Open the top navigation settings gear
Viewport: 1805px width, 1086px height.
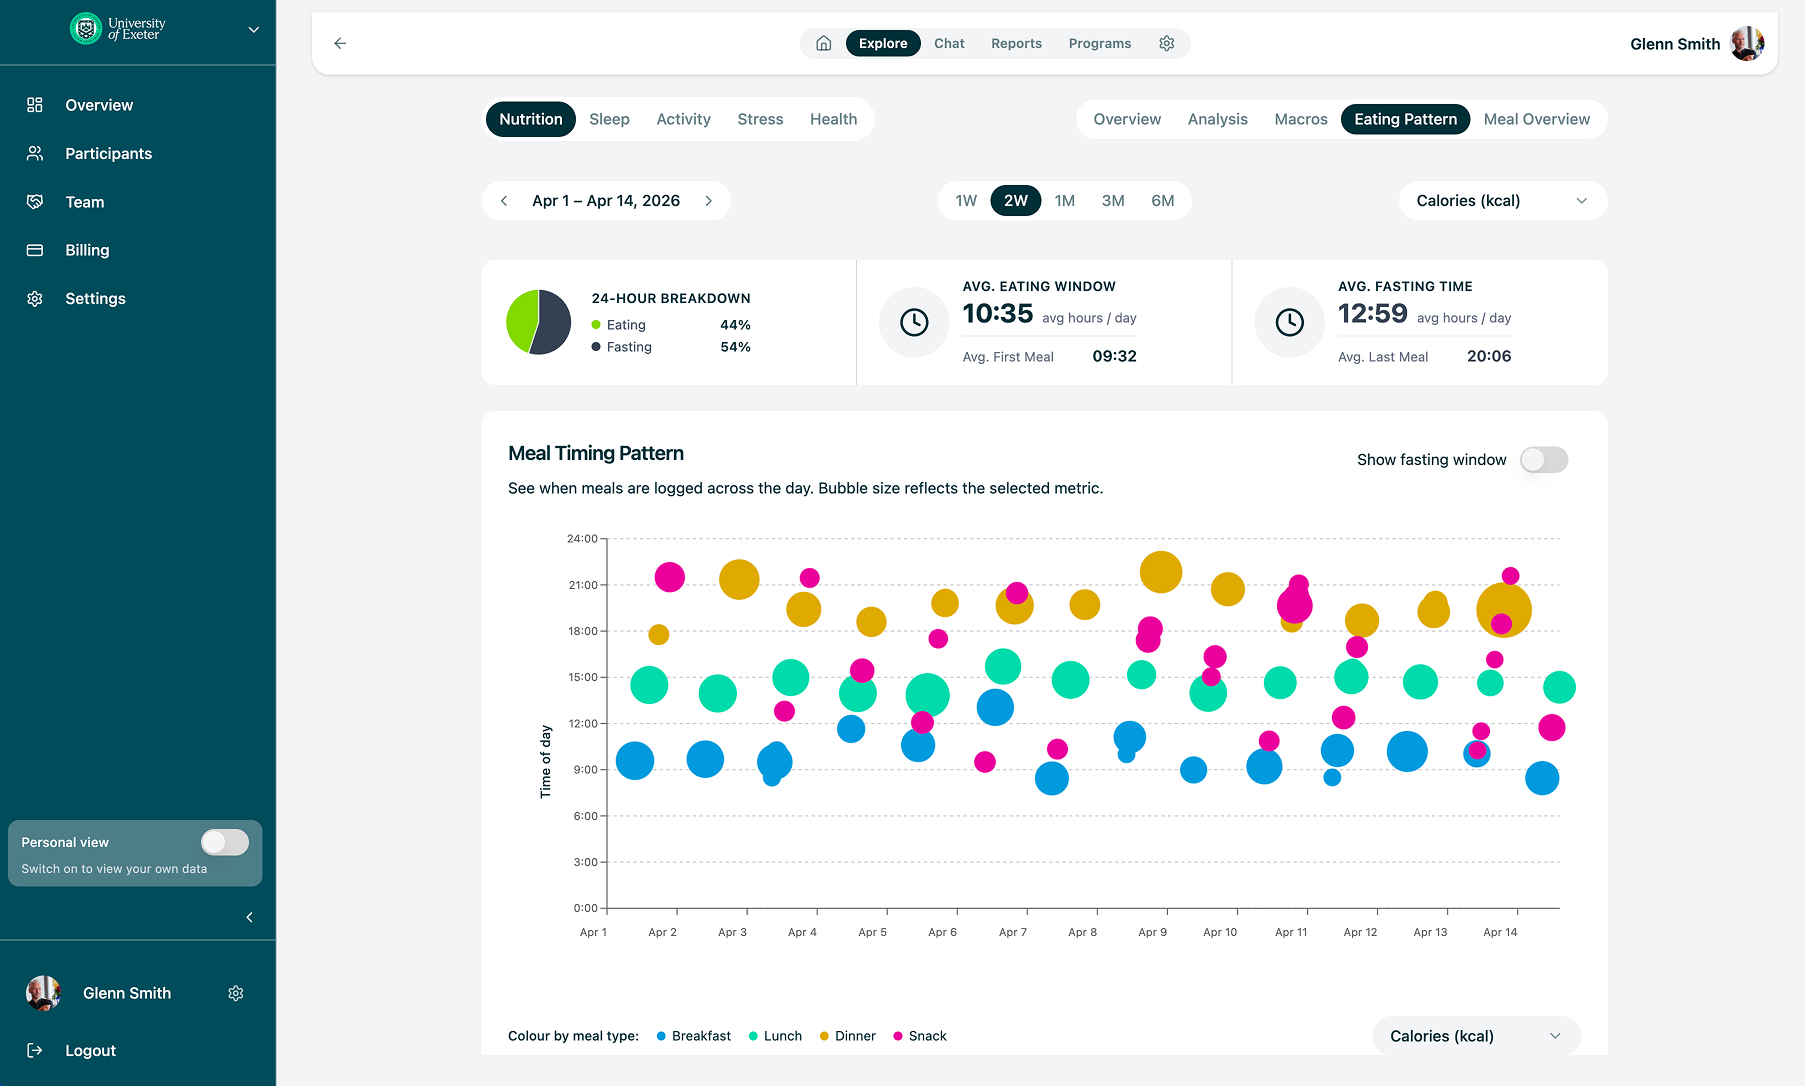point(1166,43)
